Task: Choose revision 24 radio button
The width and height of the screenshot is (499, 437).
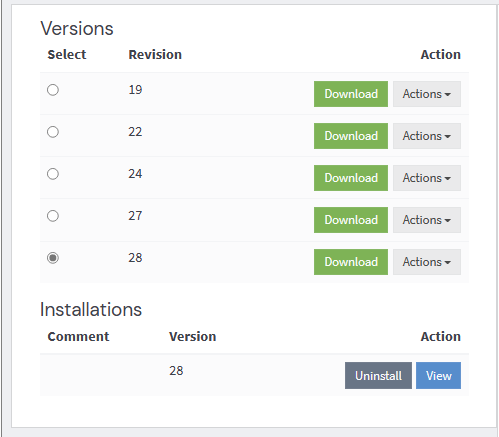Action: tap(53, 174)
